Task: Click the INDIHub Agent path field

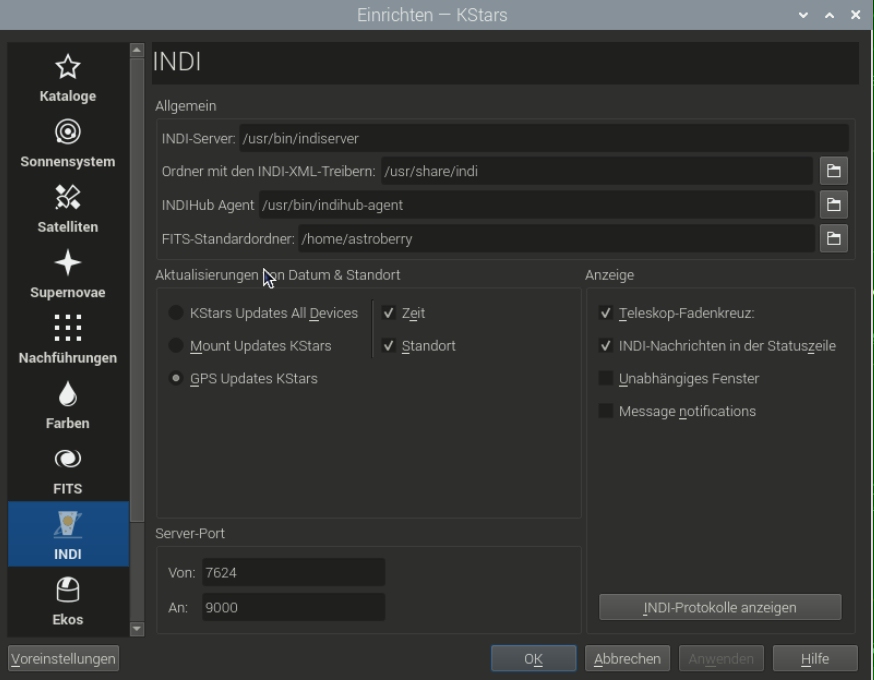Action: (537, 205)
